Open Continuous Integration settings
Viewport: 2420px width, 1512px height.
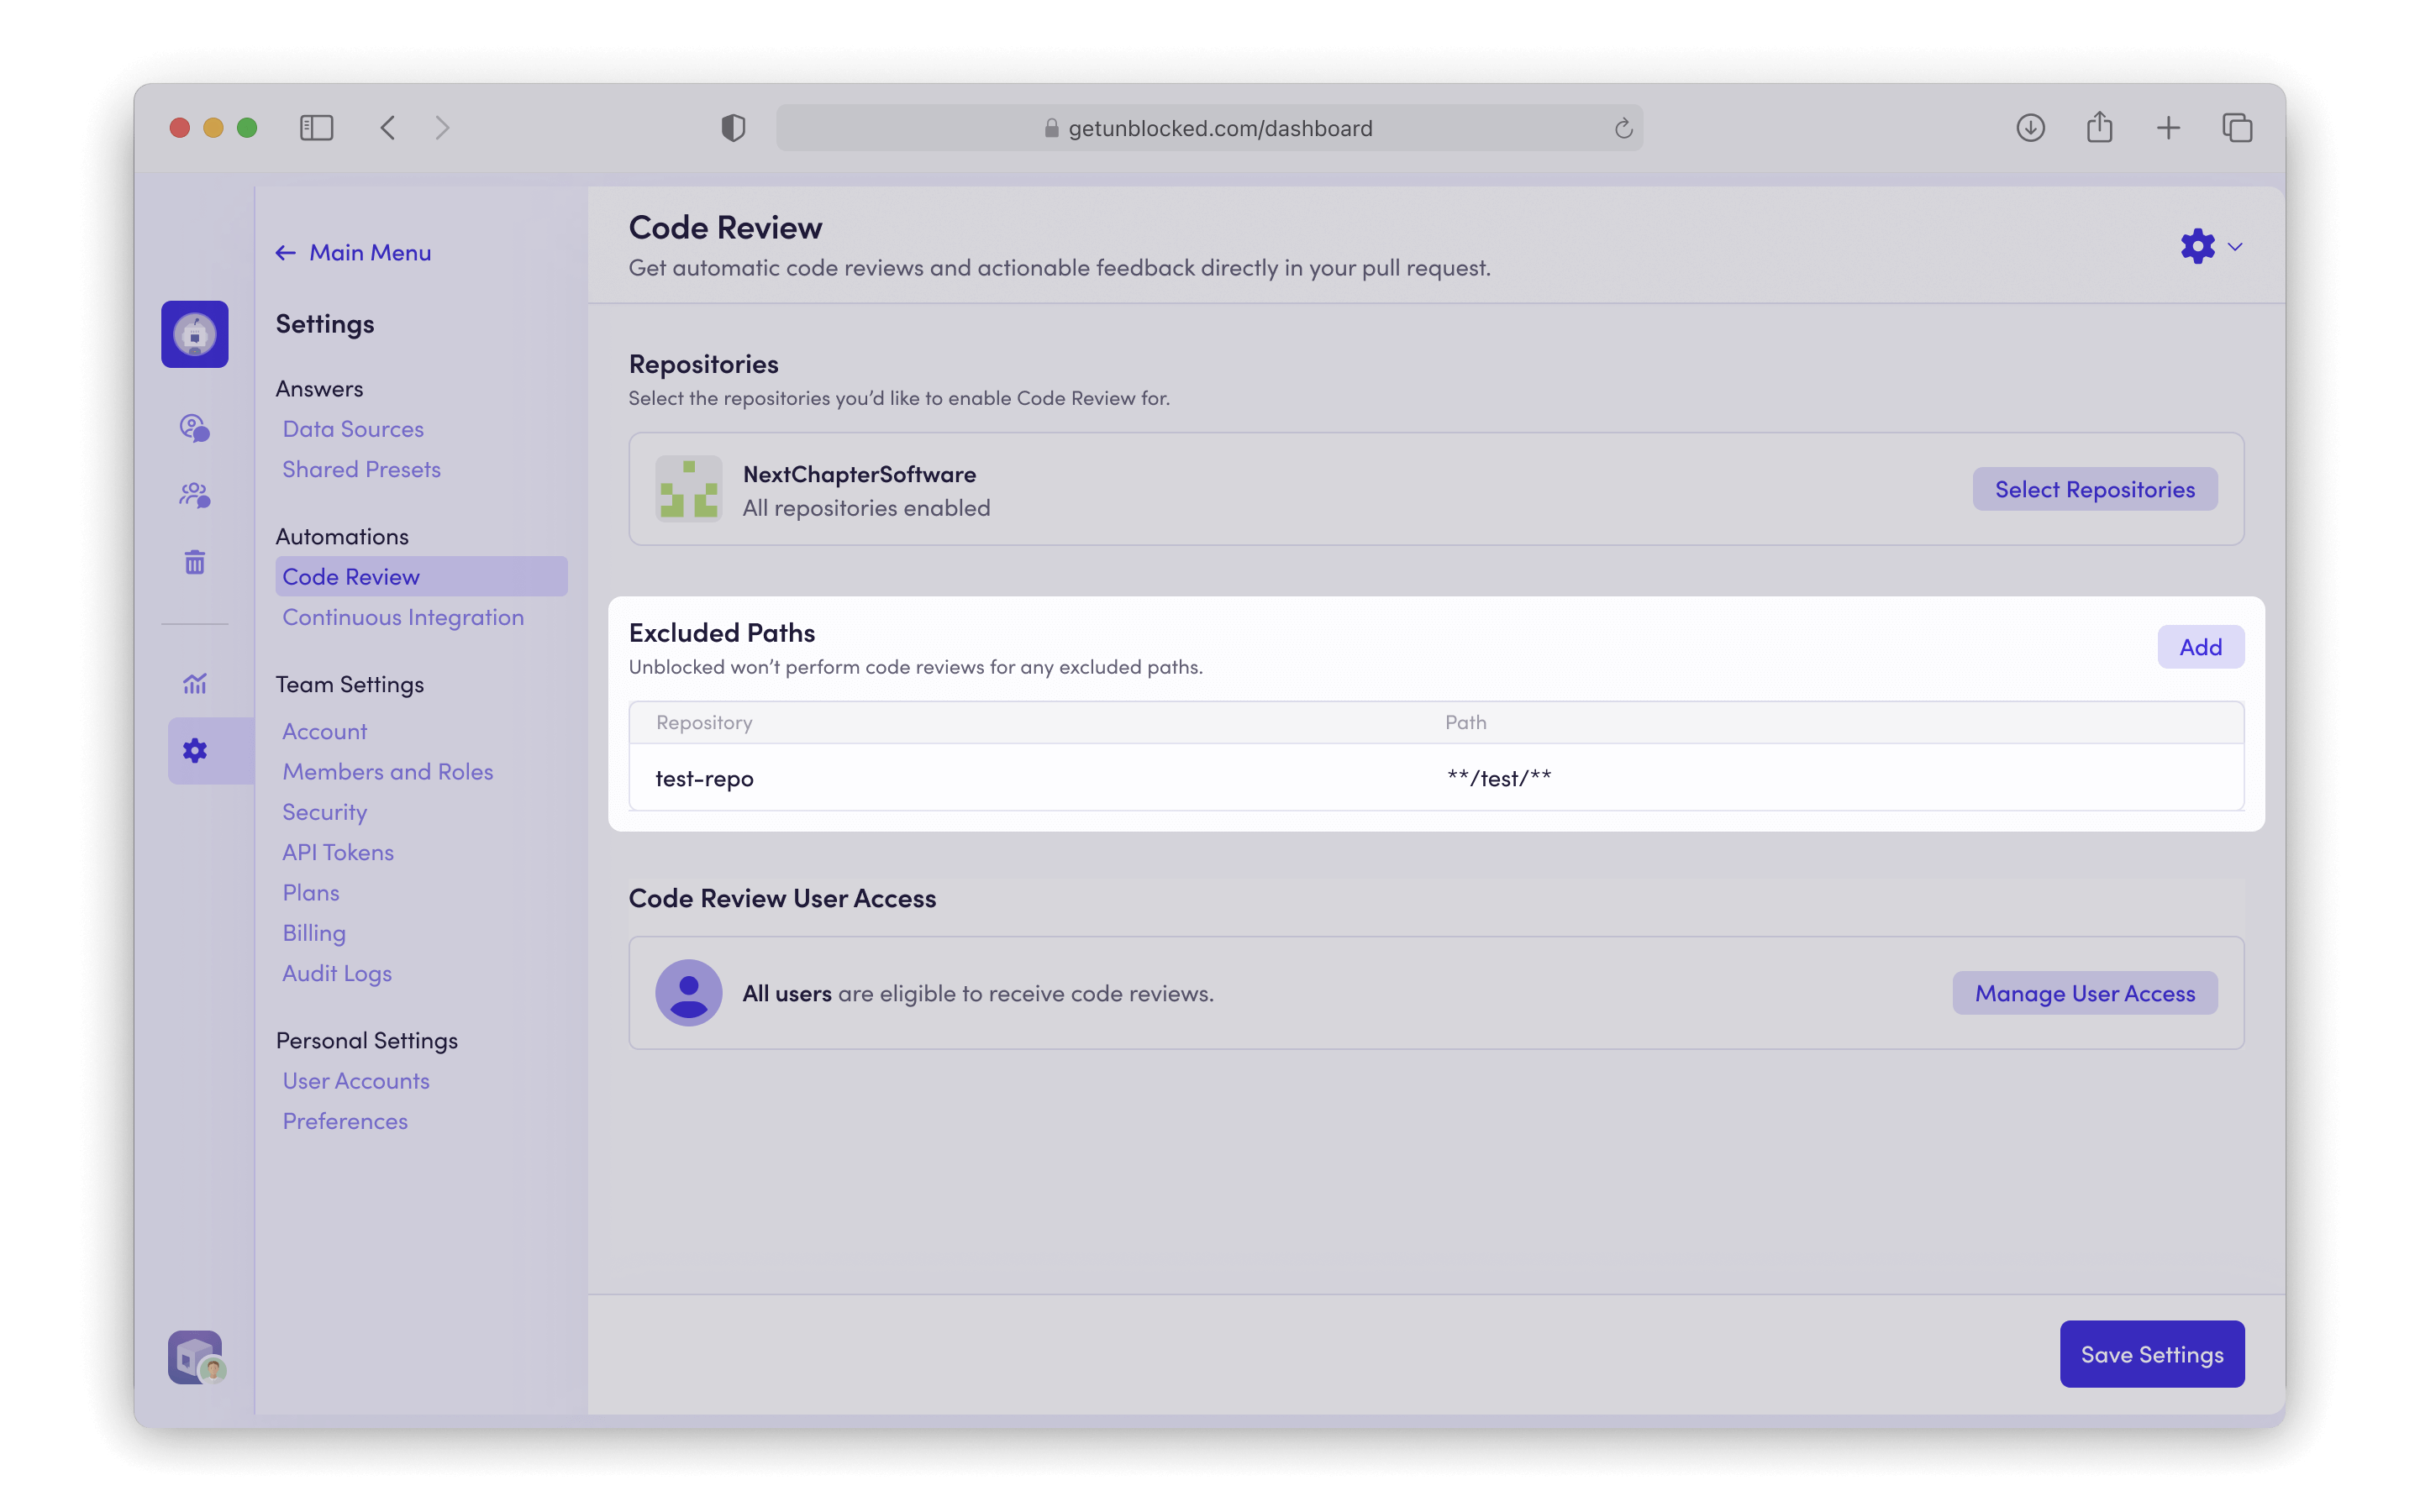(x=403, y=617)
